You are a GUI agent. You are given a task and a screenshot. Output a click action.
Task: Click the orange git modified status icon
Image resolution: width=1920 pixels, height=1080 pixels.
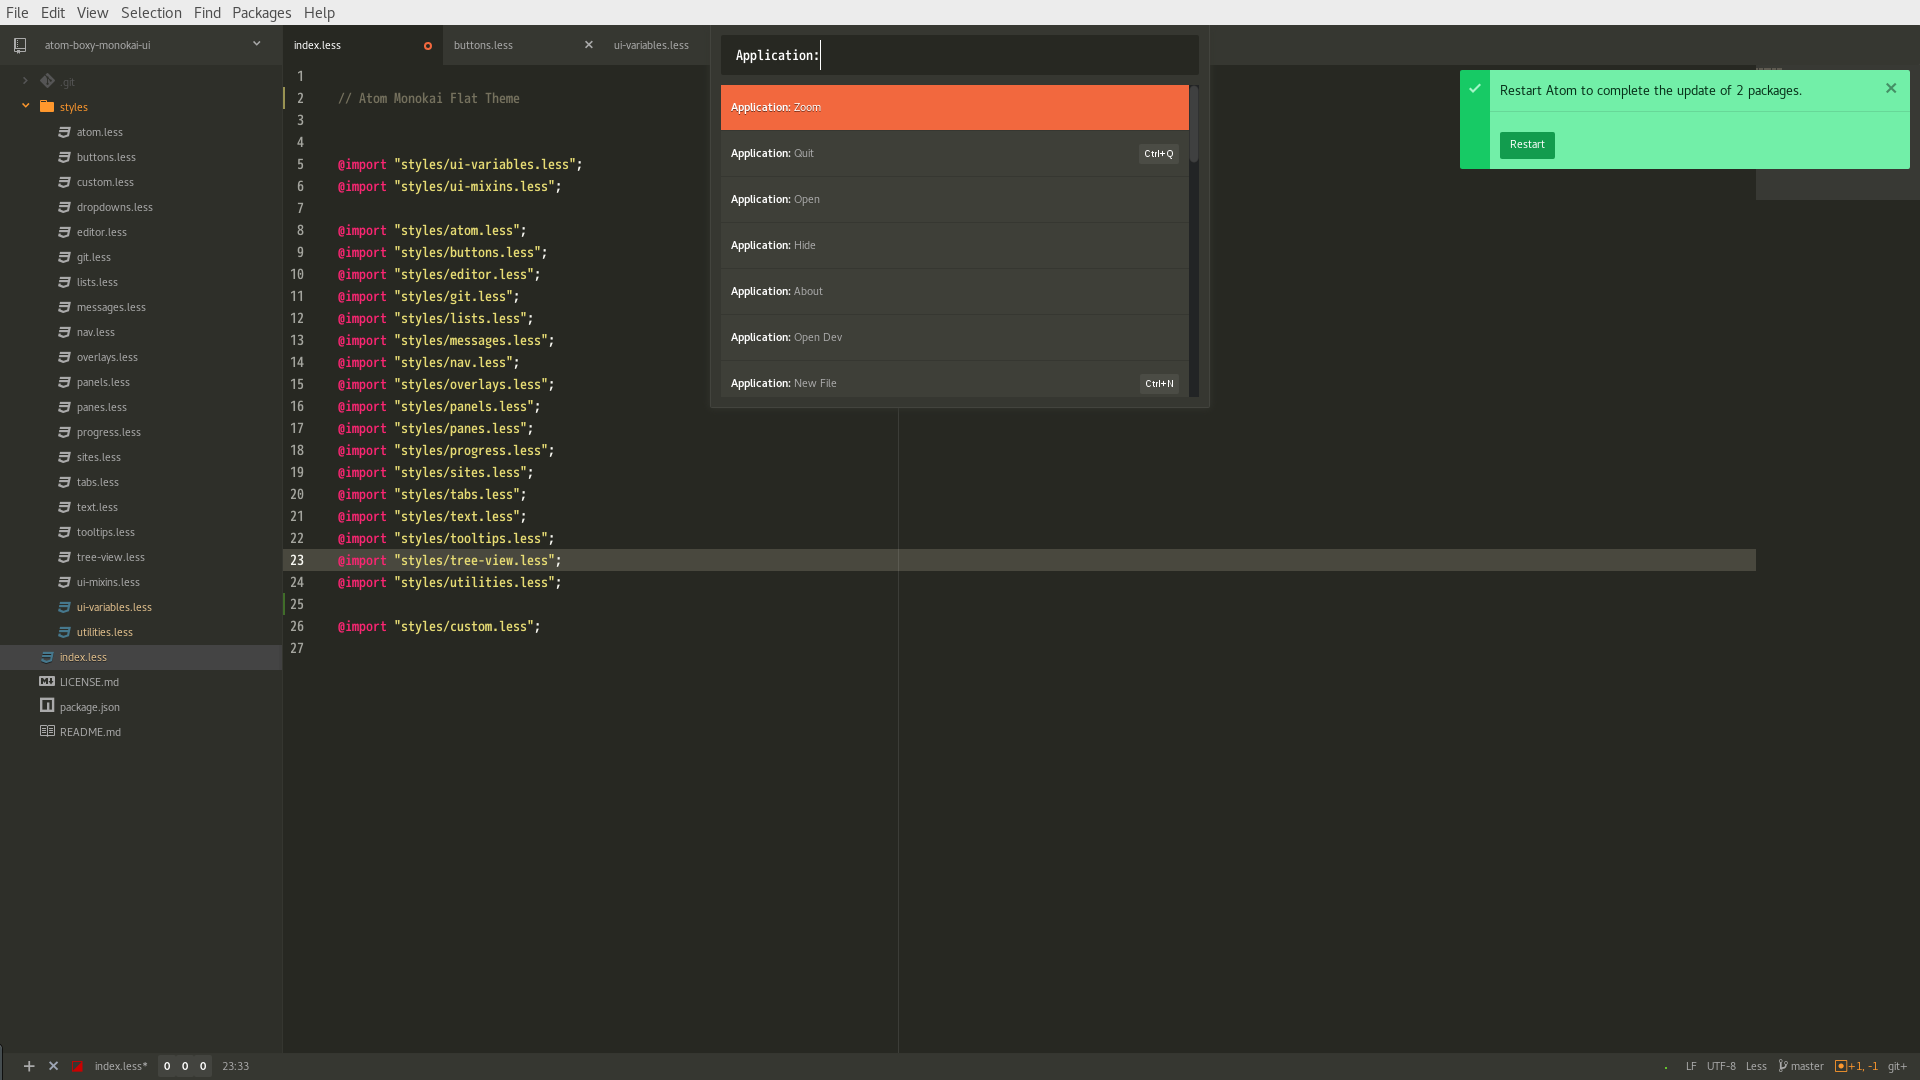(x=1841, y=1066)
